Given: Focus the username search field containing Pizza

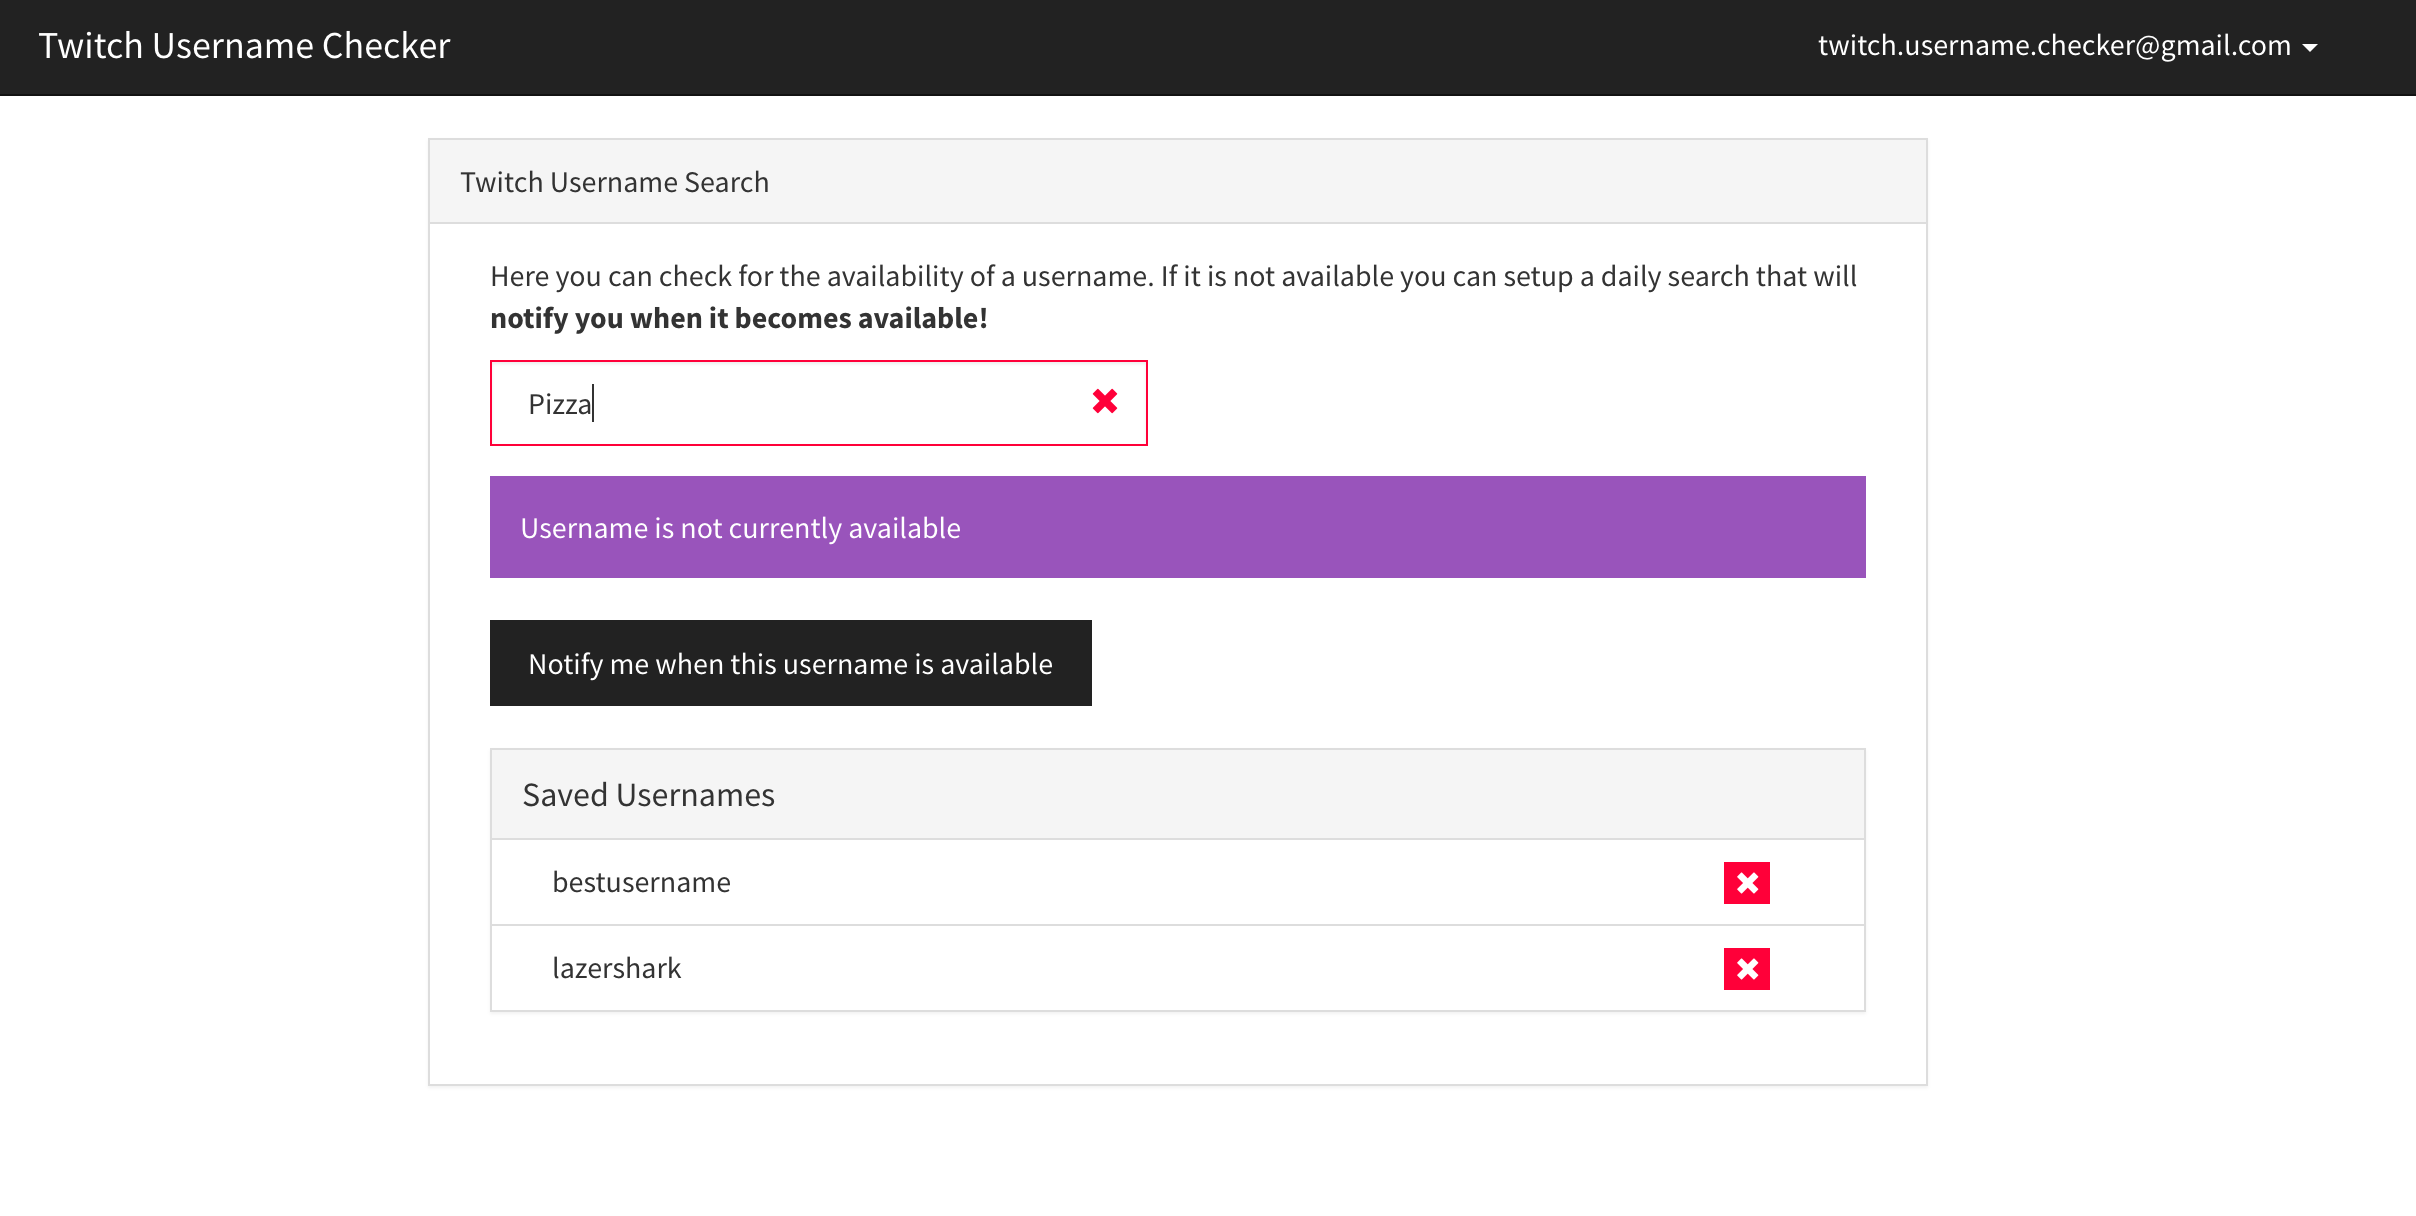Looking at the screenshot, I should 818,403.
